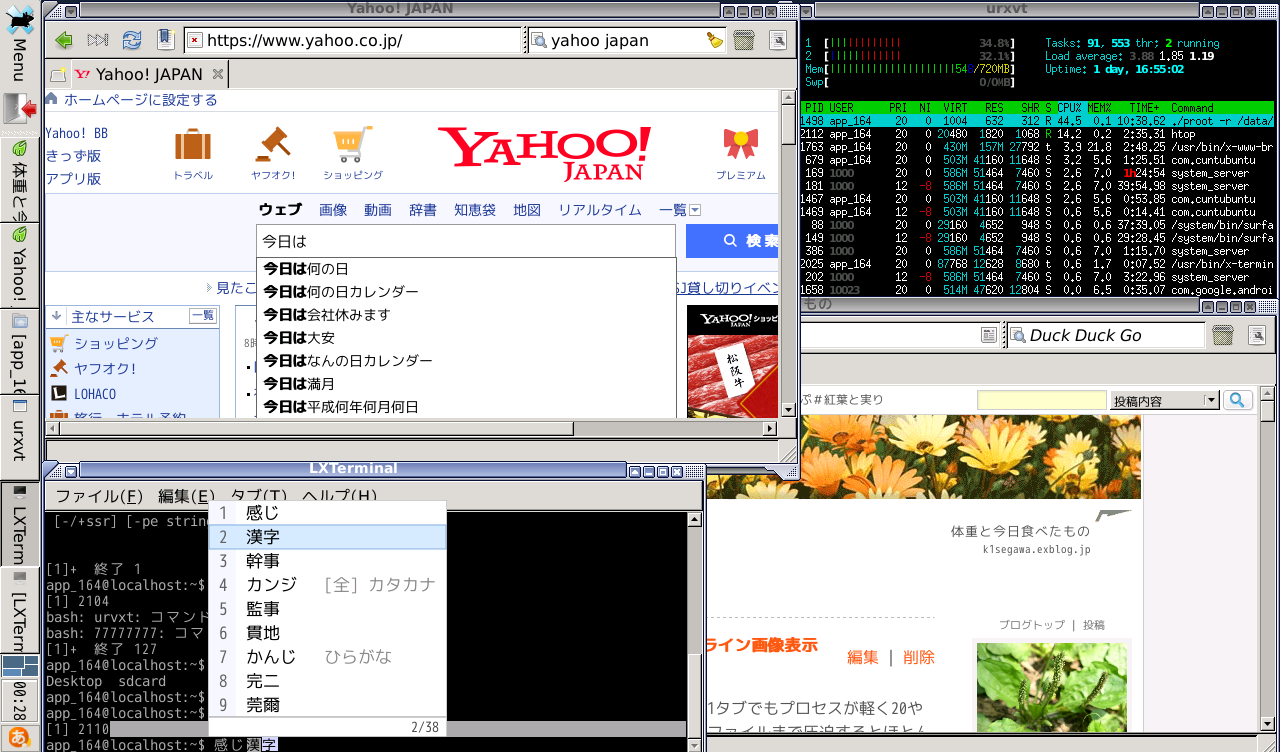Click the Yahoo search box containing 今日は
The height and width of the screenshot is (752, 1280).
click(466, 241)
